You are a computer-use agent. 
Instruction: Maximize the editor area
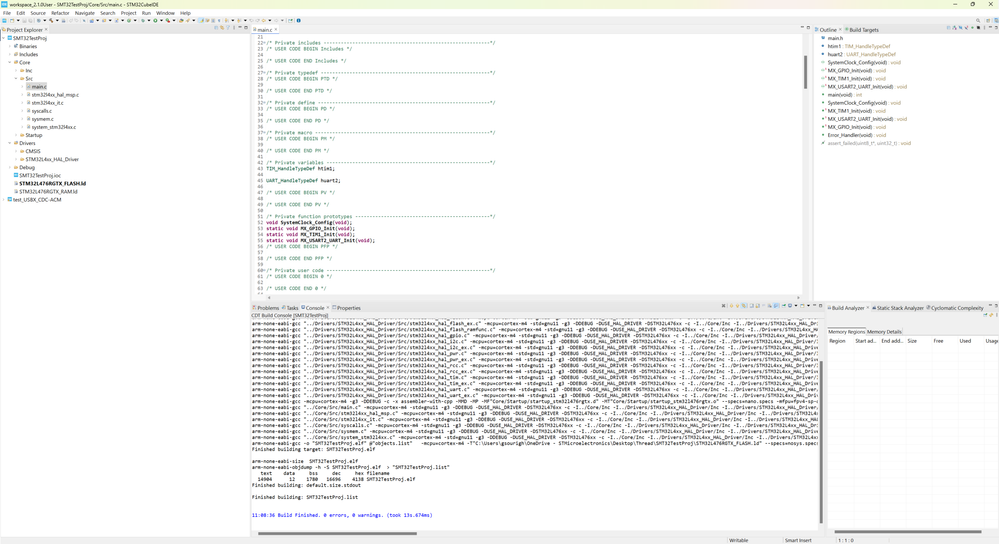(808, 27)
